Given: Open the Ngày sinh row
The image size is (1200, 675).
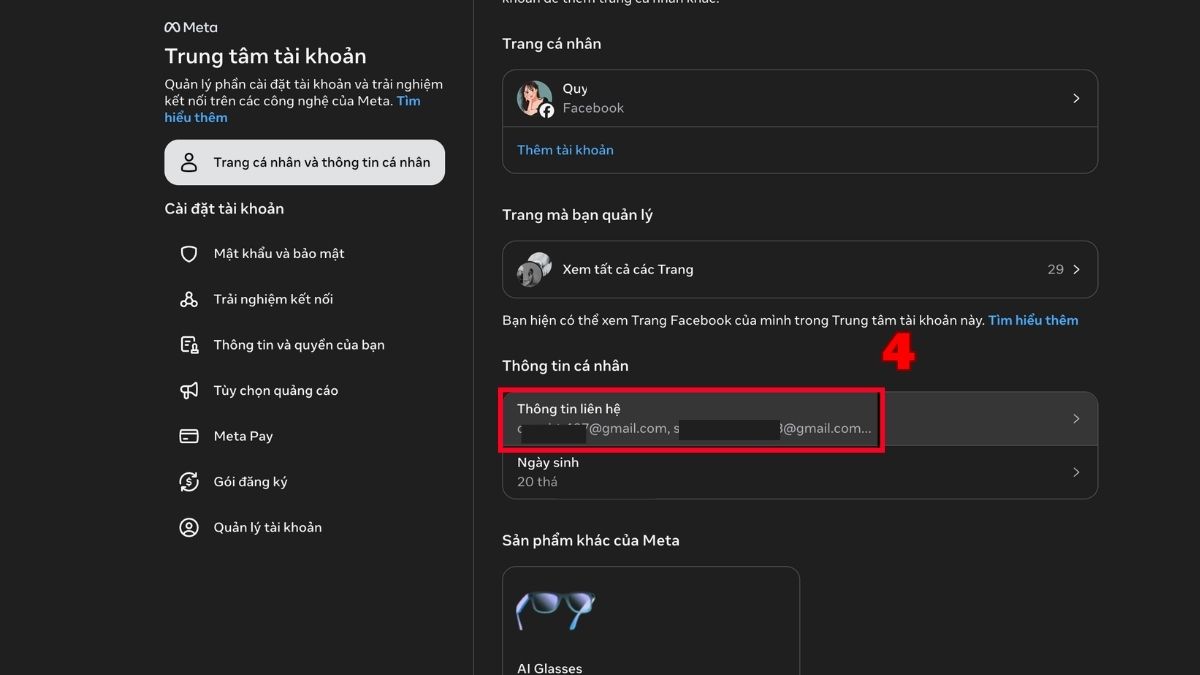Looking at the screenshot, I should point(800,472).
